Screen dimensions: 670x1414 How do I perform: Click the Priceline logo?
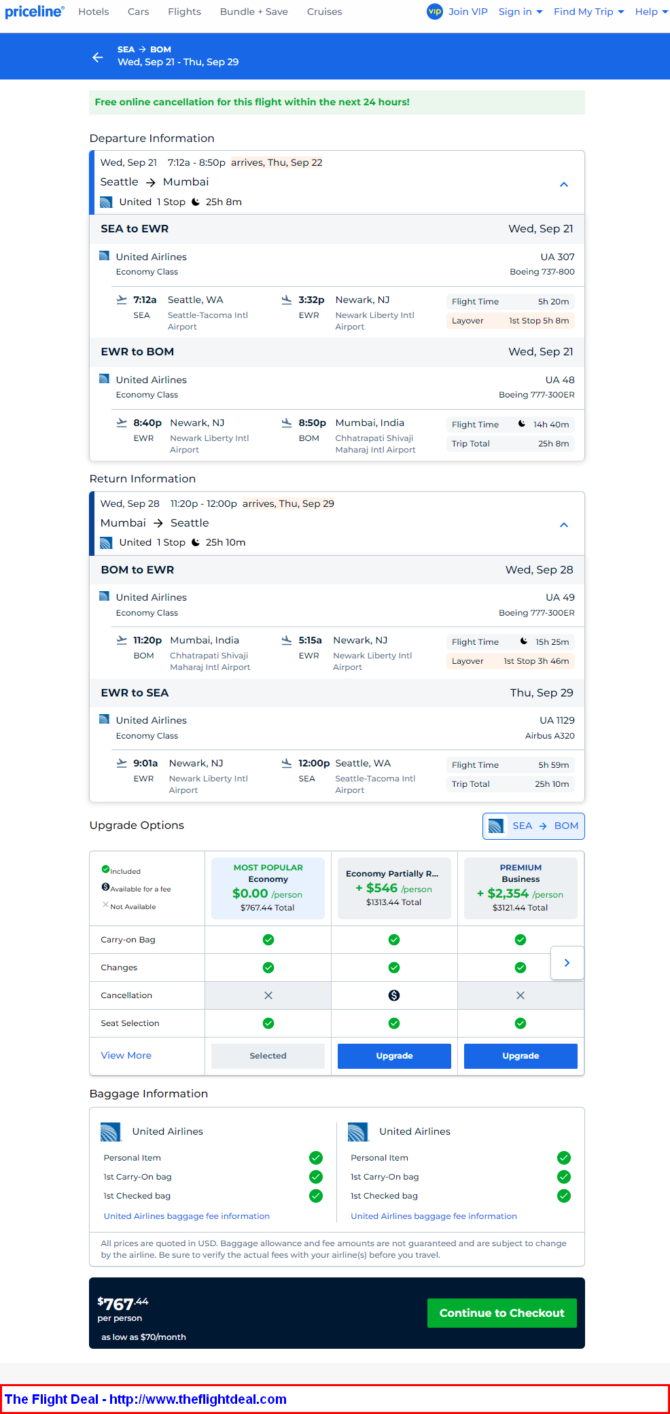[x=35, y=11]
